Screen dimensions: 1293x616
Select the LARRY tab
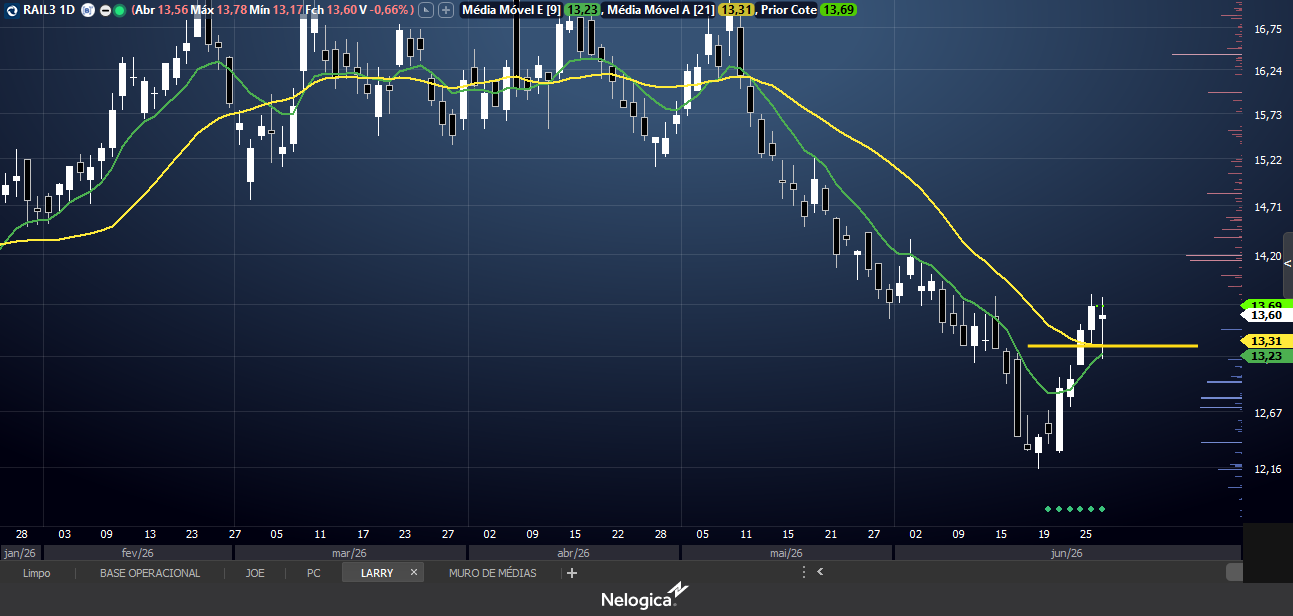(376, 573)
